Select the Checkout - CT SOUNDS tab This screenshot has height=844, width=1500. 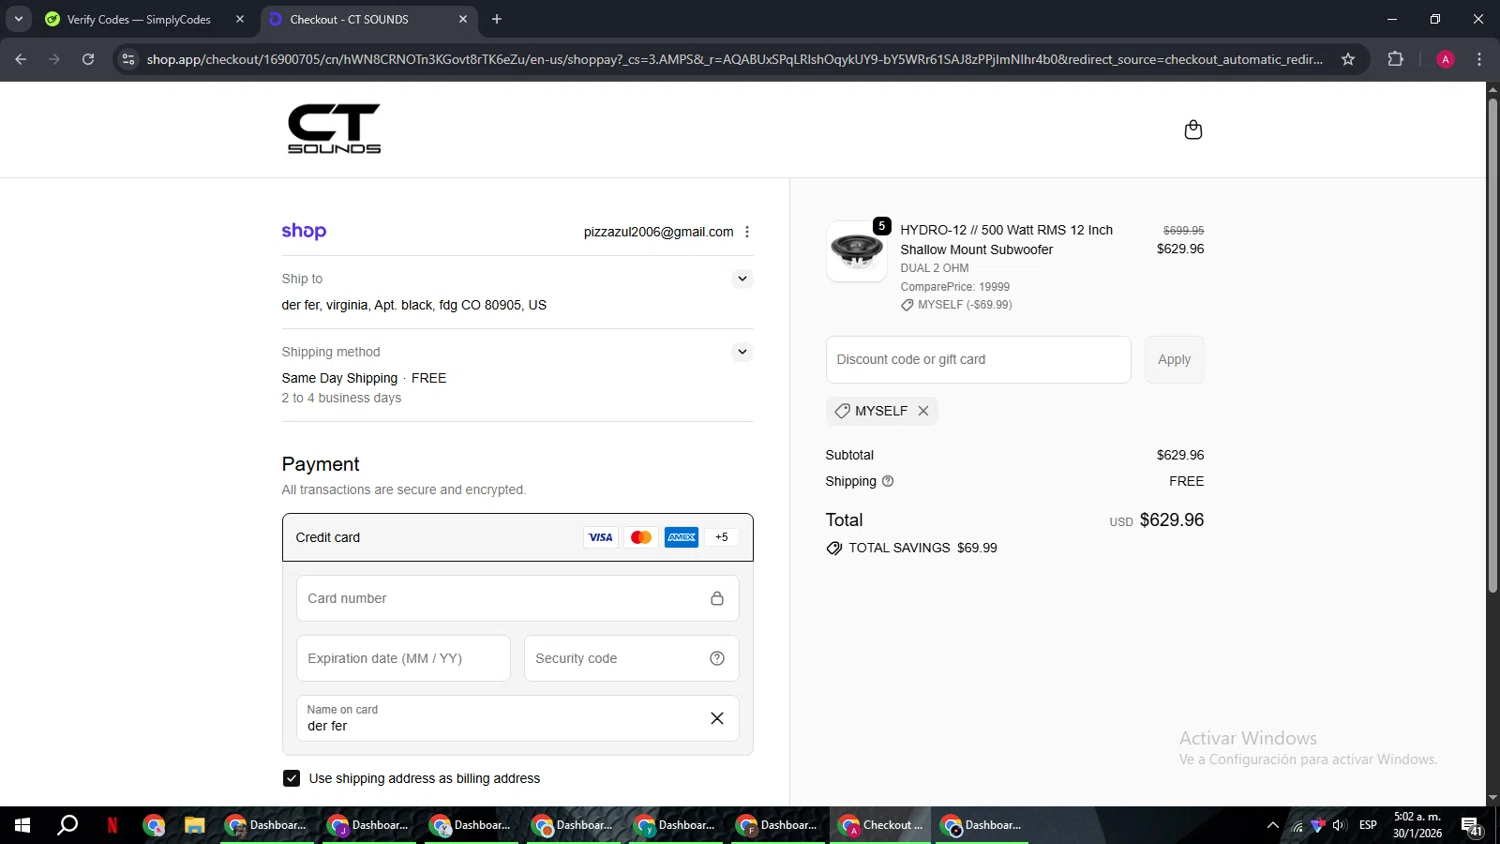[x=349, y=19]
